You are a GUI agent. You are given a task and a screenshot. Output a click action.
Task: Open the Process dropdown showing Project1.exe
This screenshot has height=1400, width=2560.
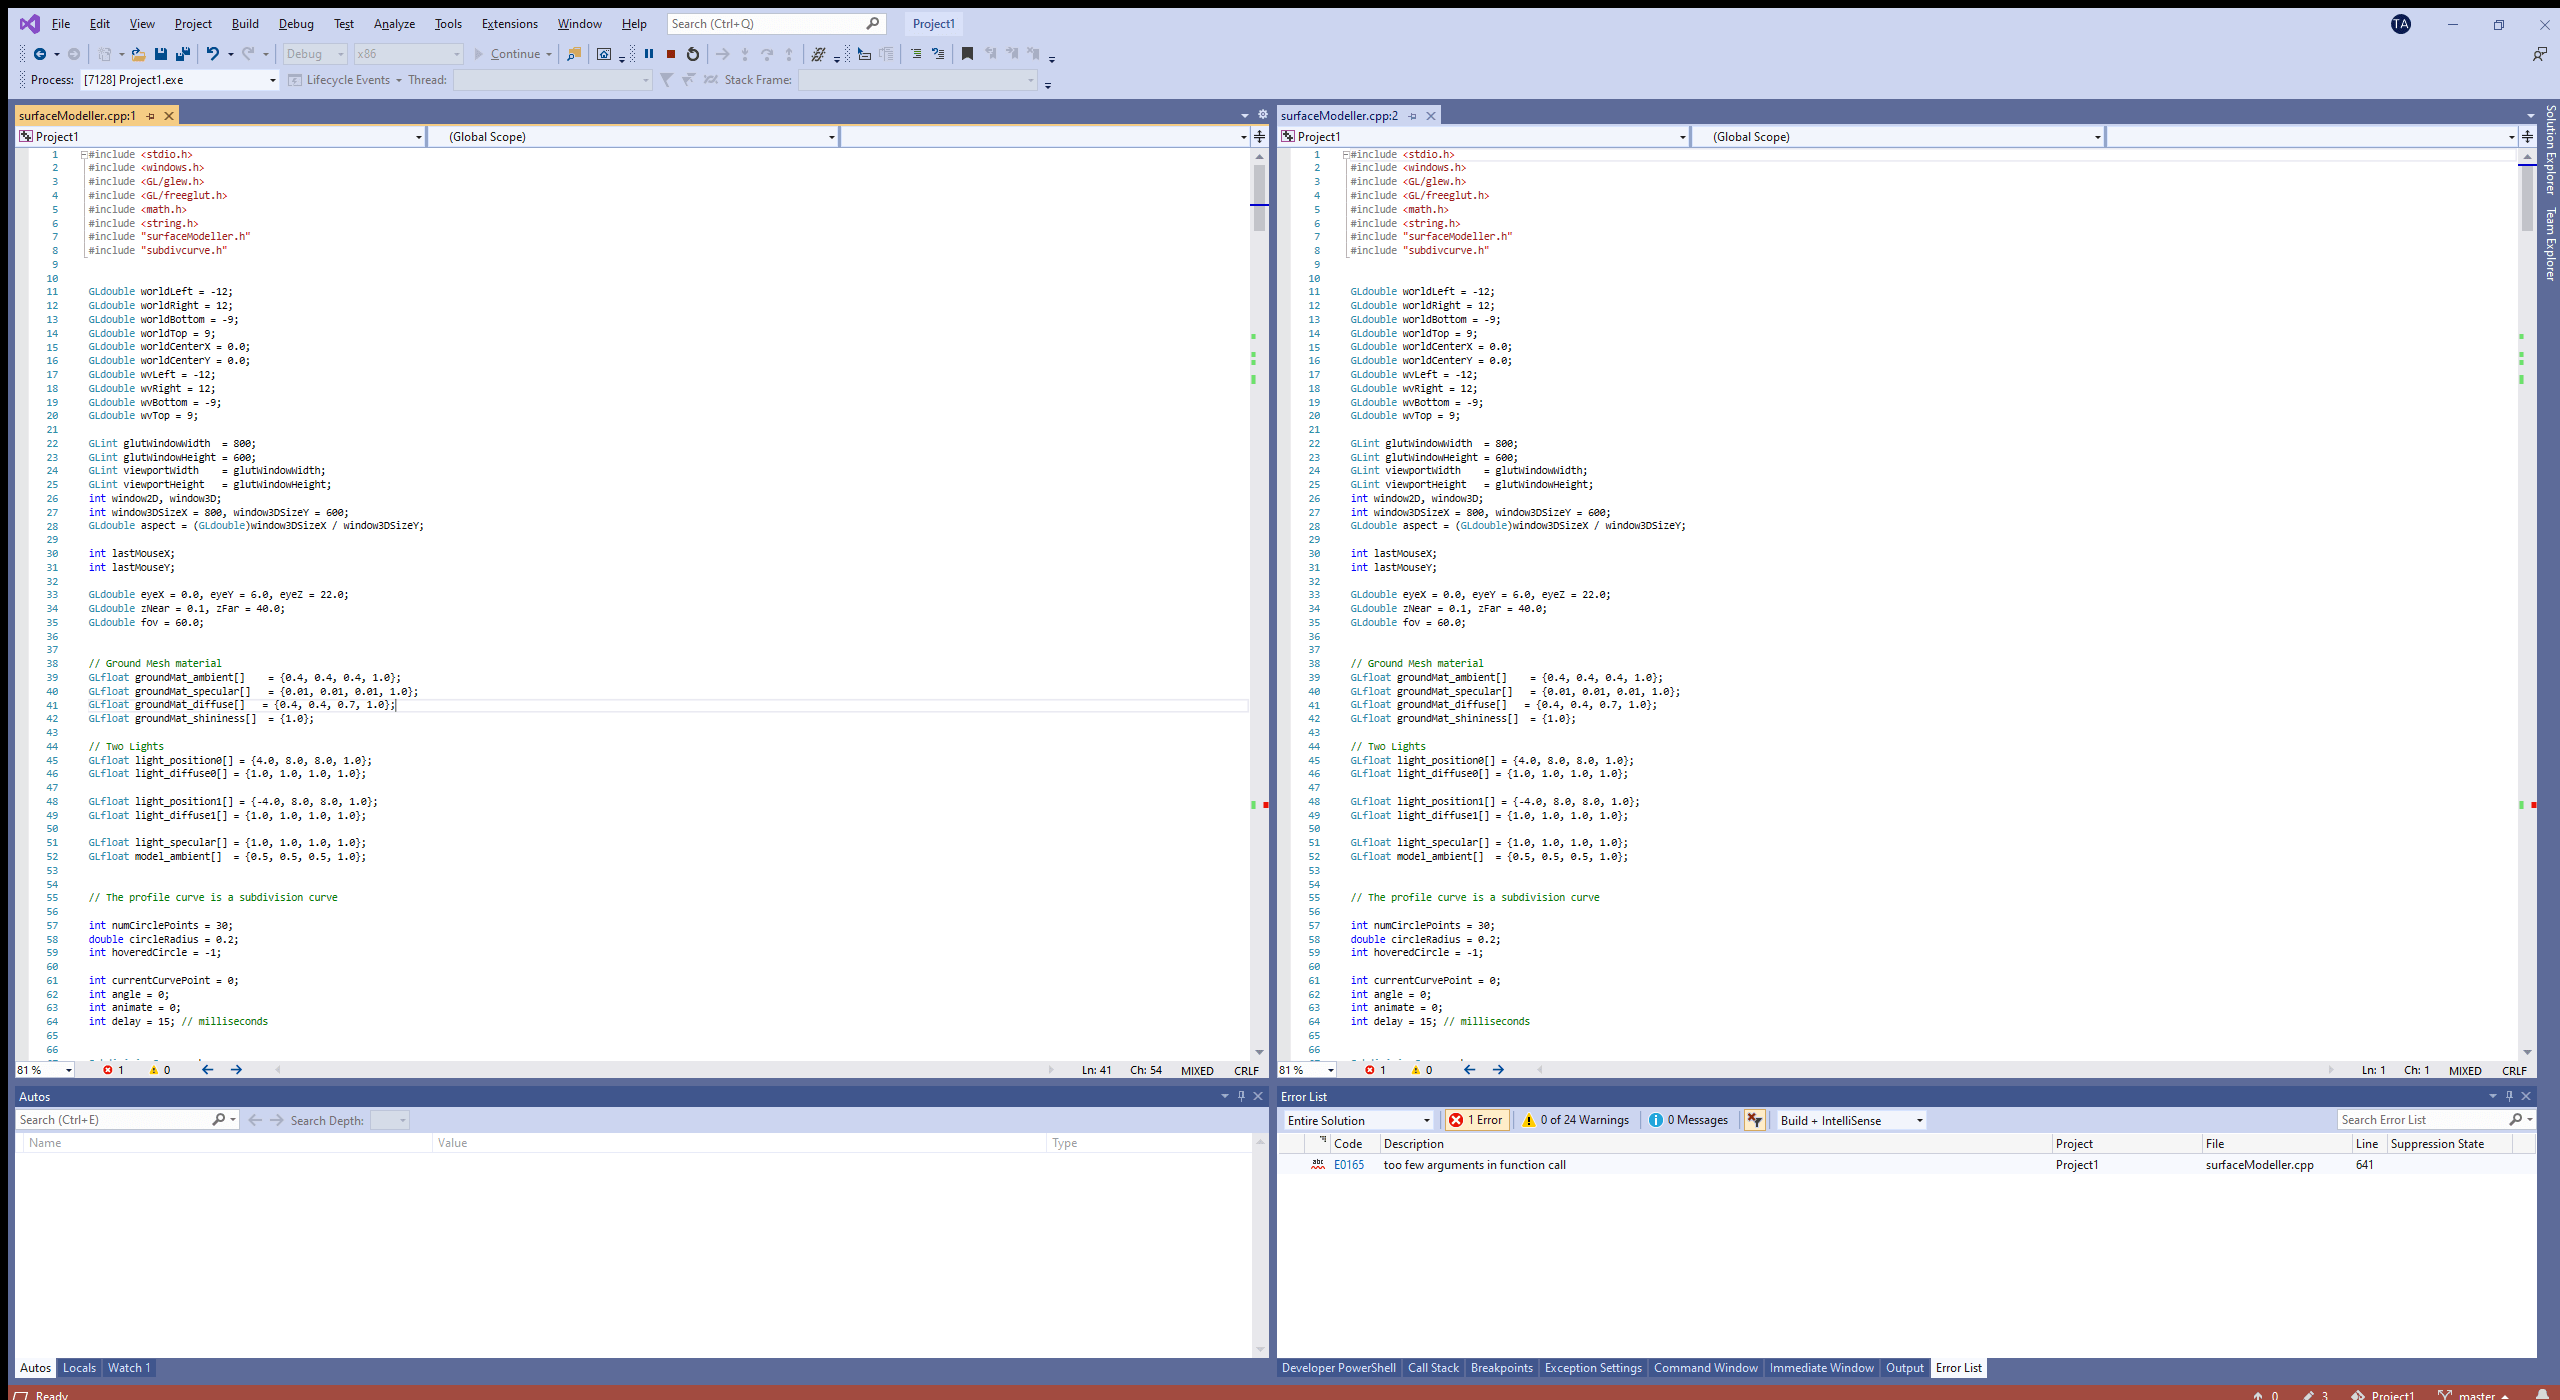[179, 80]
